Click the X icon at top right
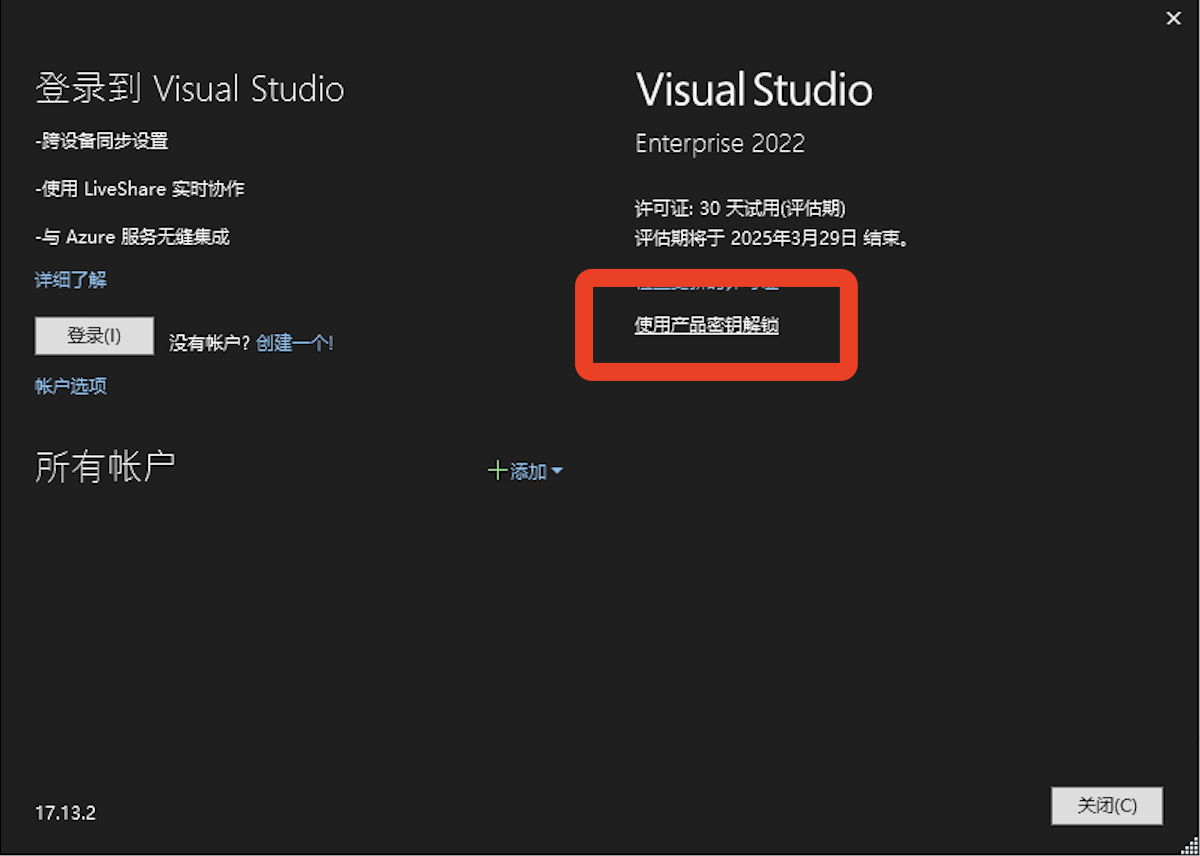The height and width of the screenshot is (856, 1200). (1173, 18)
